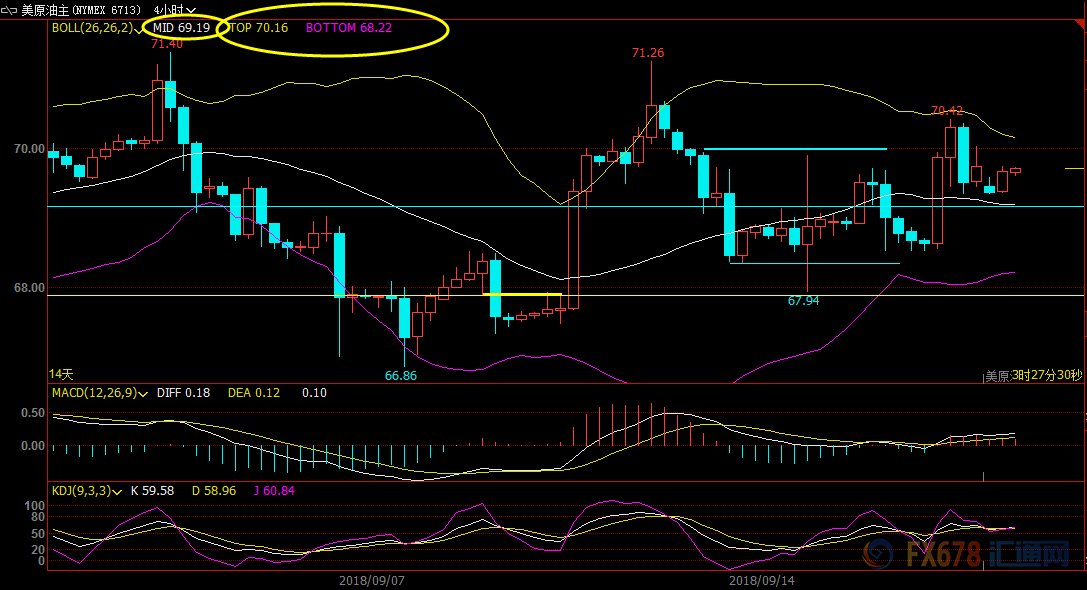Click the 14天 range label
The image size is (1087, 590).
[x=61, y=374]
